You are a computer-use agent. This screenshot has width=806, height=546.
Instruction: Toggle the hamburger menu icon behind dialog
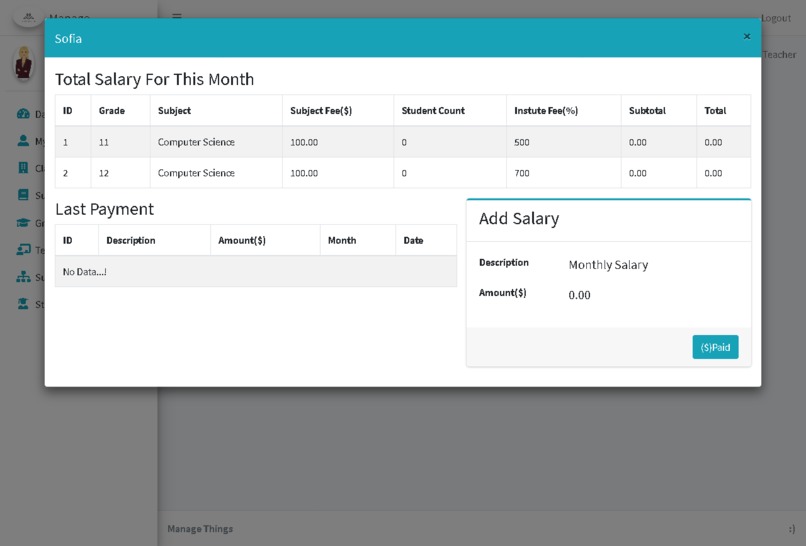coord(177,15)
